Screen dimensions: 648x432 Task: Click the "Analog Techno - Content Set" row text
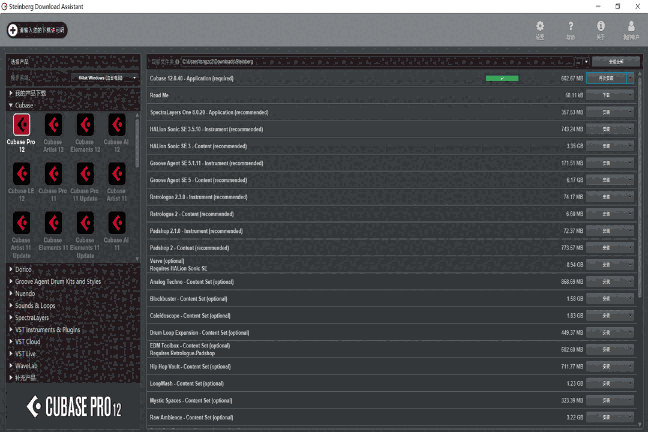tap(192, 282)
